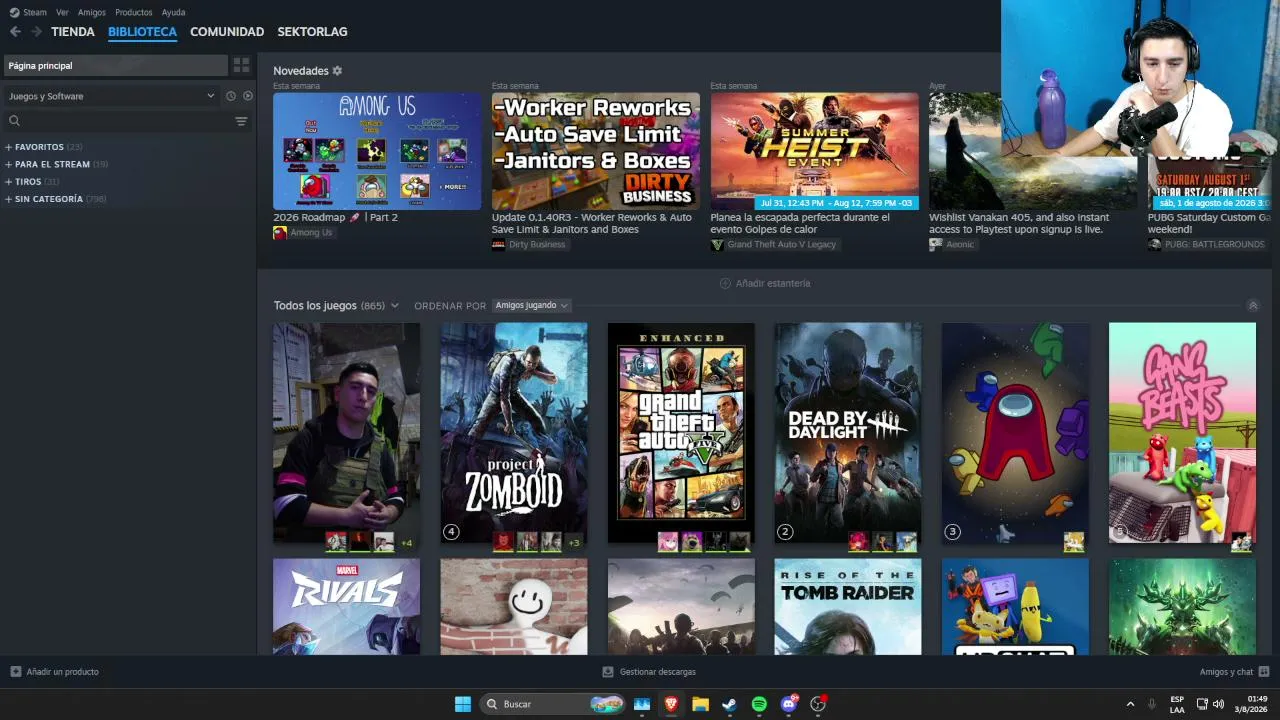Viewport: 1280px width, 720px height.
Task: Switch to the COMUNIDAD tab
Action: point(227,32)
